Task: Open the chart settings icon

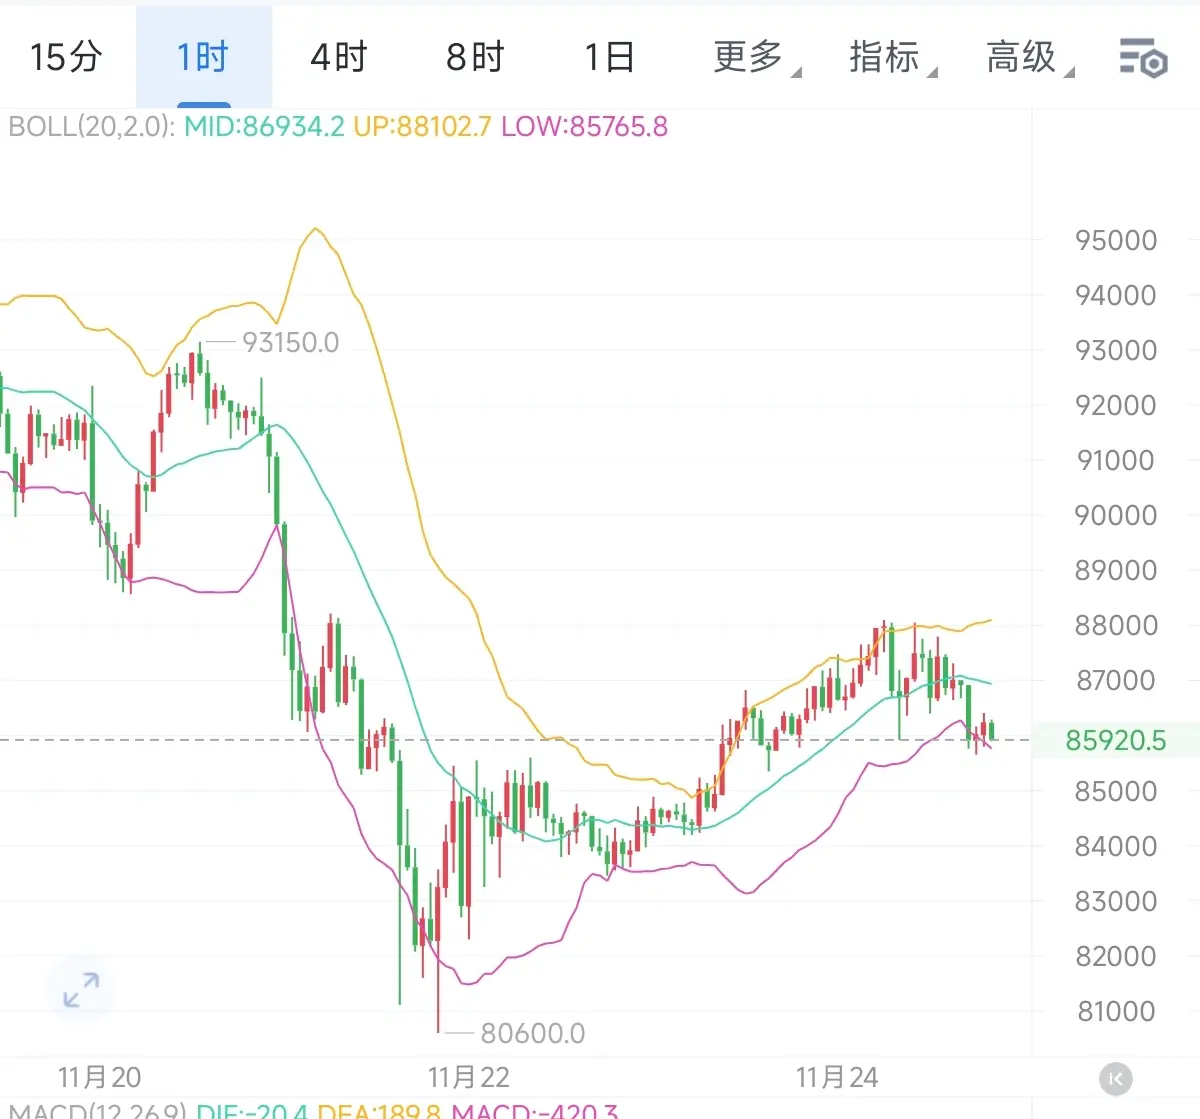Action: [x=1143, y=58]
